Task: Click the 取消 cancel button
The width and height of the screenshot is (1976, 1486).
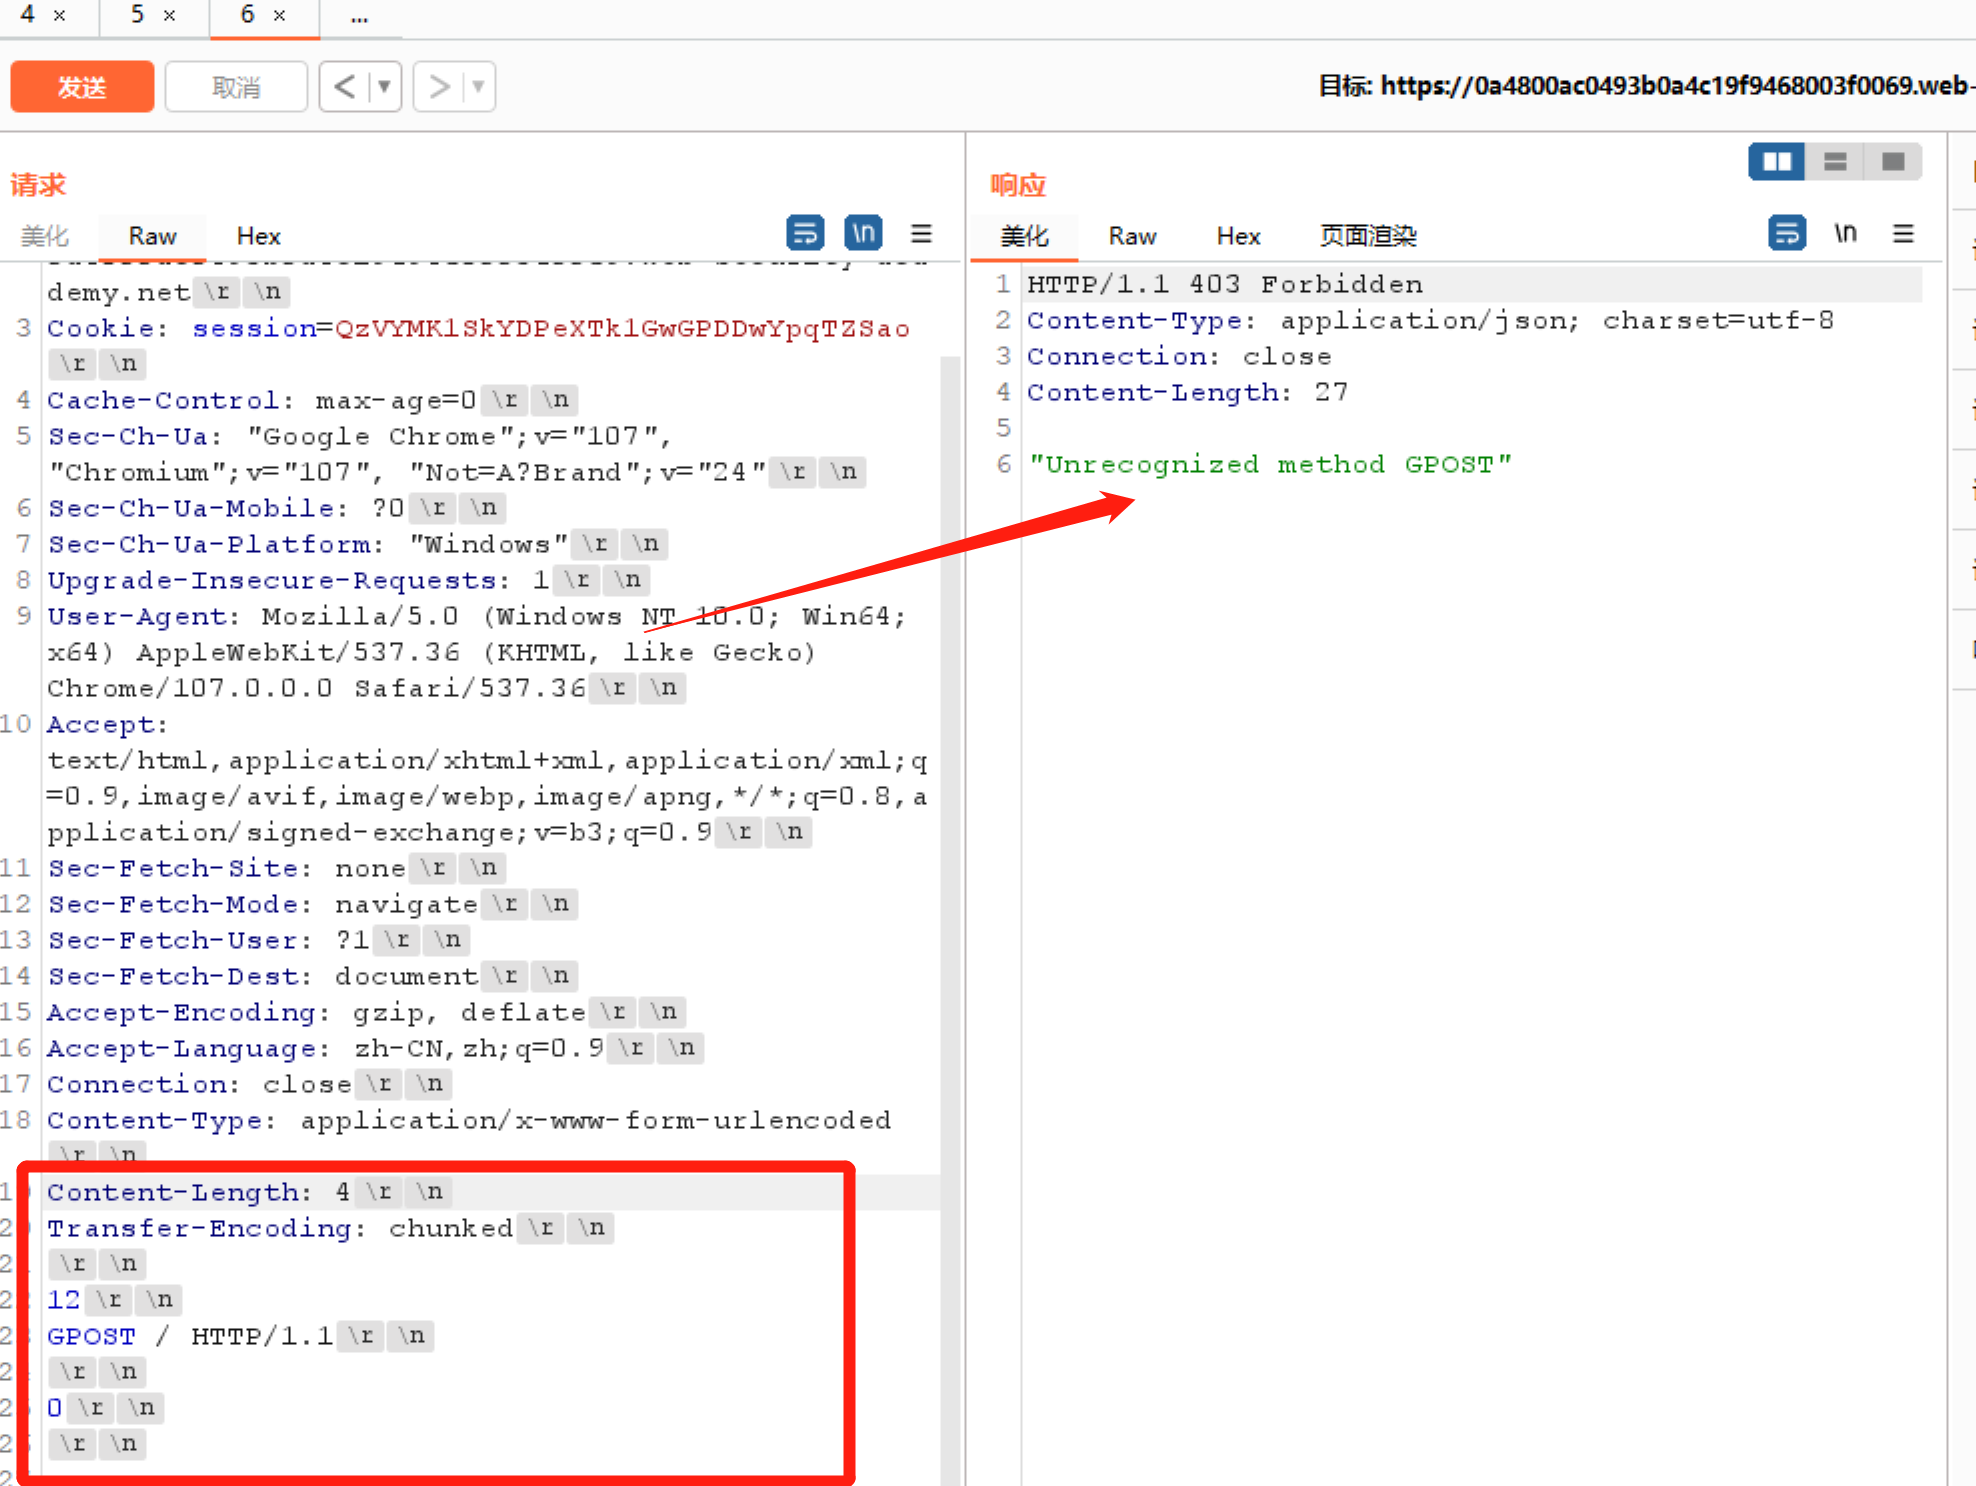Action: (236, 87)
